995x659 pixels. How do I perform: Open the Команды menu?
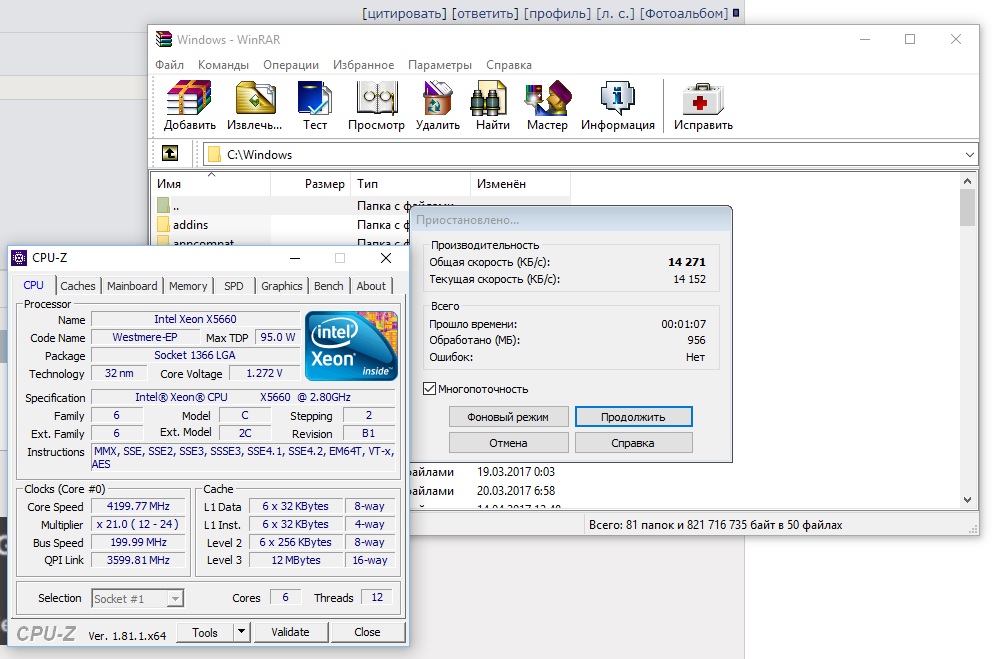(x=223, y=65)
